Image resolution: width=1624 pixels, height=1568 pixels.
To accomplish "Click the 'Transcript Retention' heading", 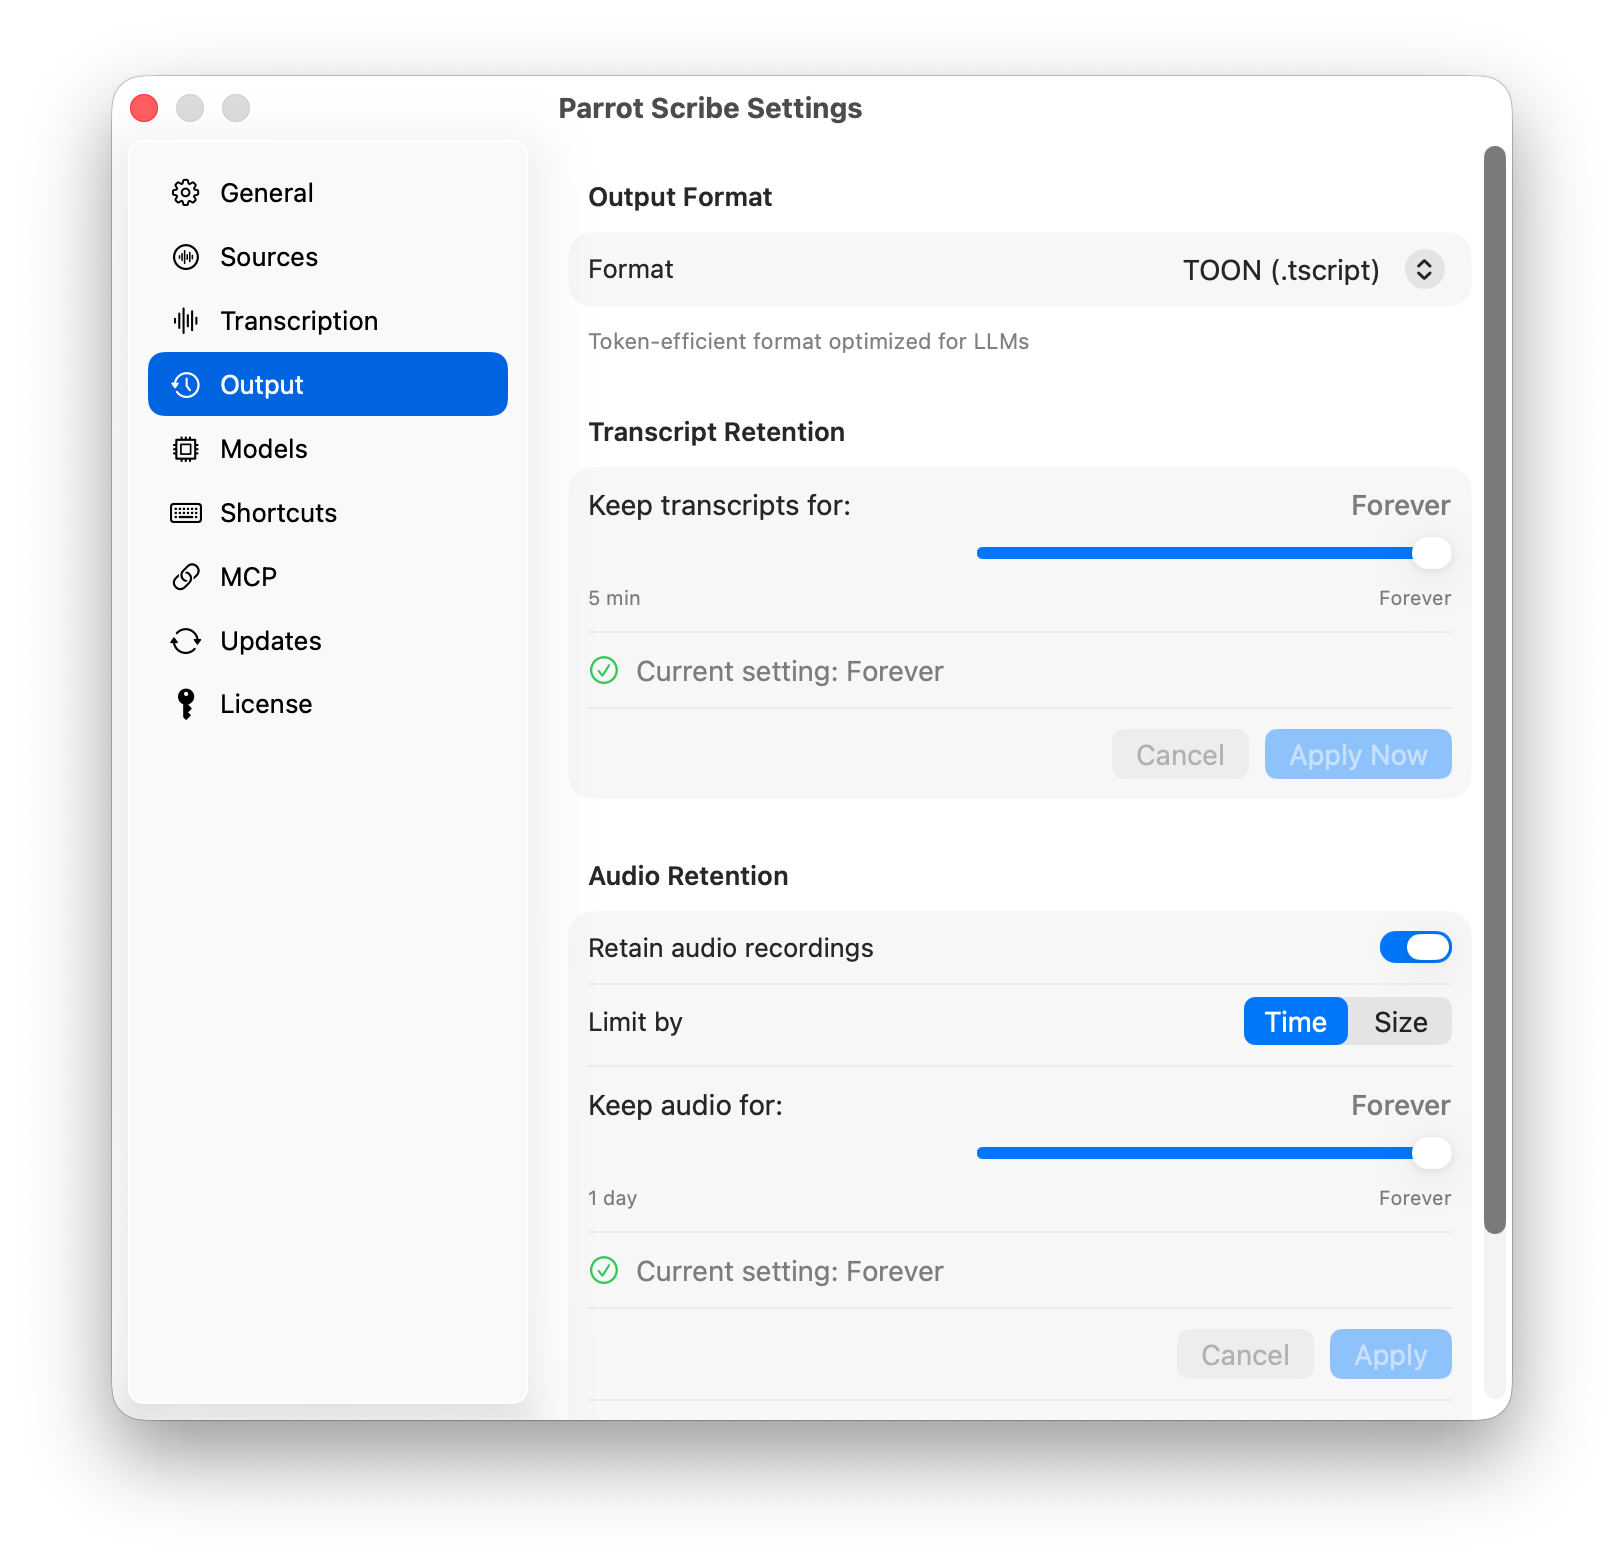I will (x=716, y=432).
